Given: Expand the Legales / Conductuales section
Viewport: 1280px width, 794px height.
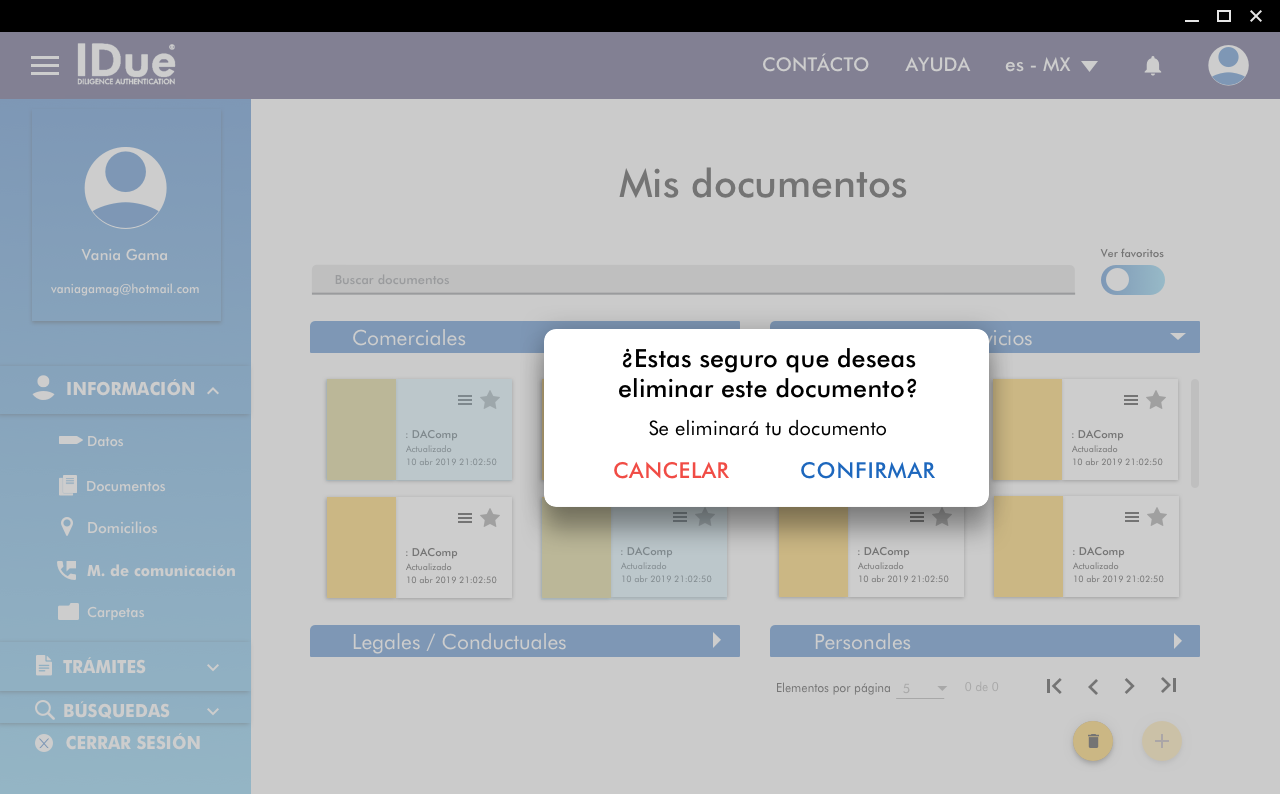Looking at the screenshot, I should tap(716, 641).
